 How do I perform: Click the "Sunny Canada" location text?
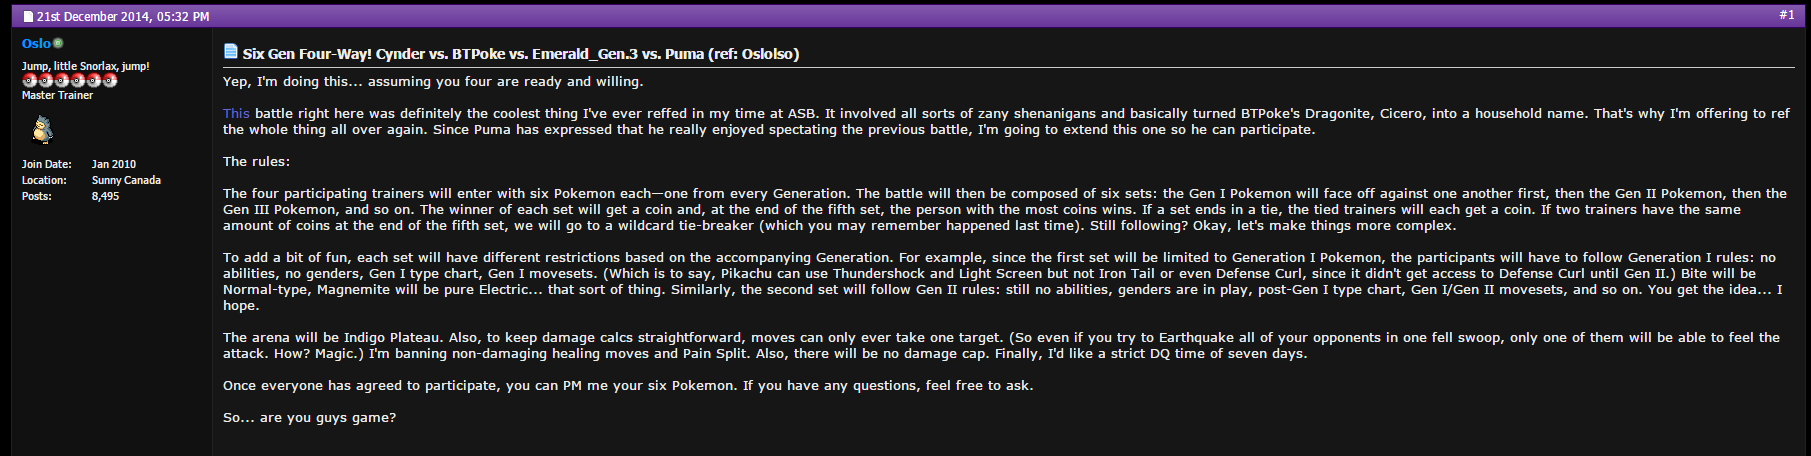126,180
